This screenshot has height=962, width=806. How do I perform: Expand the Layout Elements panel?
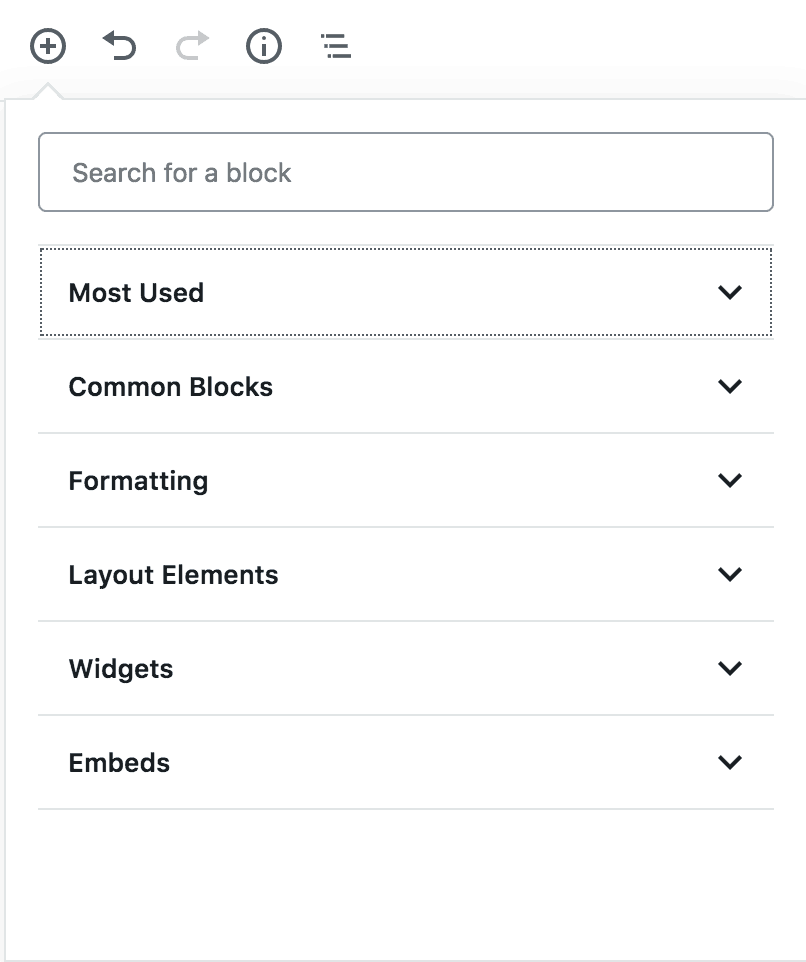(405, 575)
